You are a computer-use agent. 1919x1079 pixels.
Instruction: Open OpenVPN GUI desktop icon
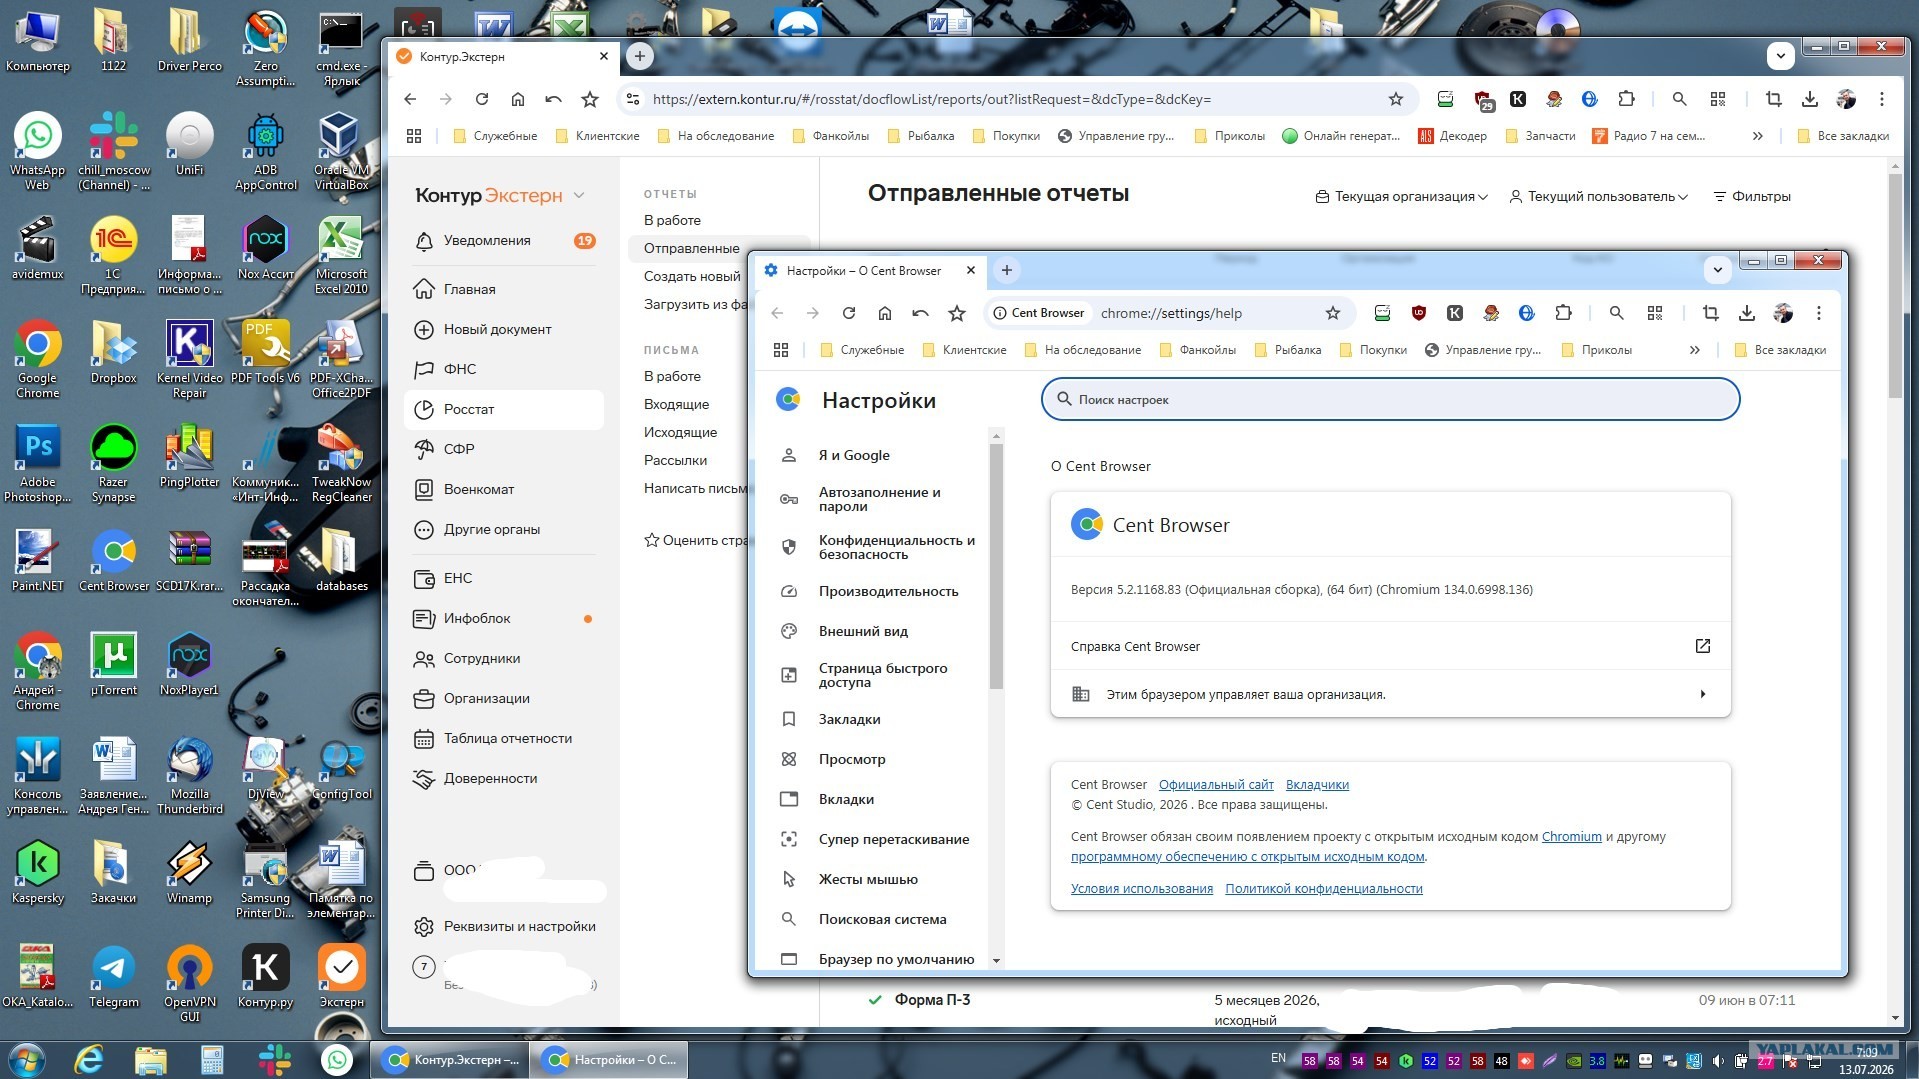click(189, 982)
